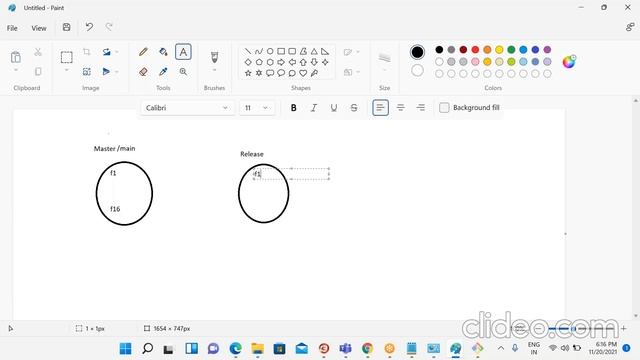Click the Crop icon
Screen dimensions: 640x360
[x=87, y=52]
